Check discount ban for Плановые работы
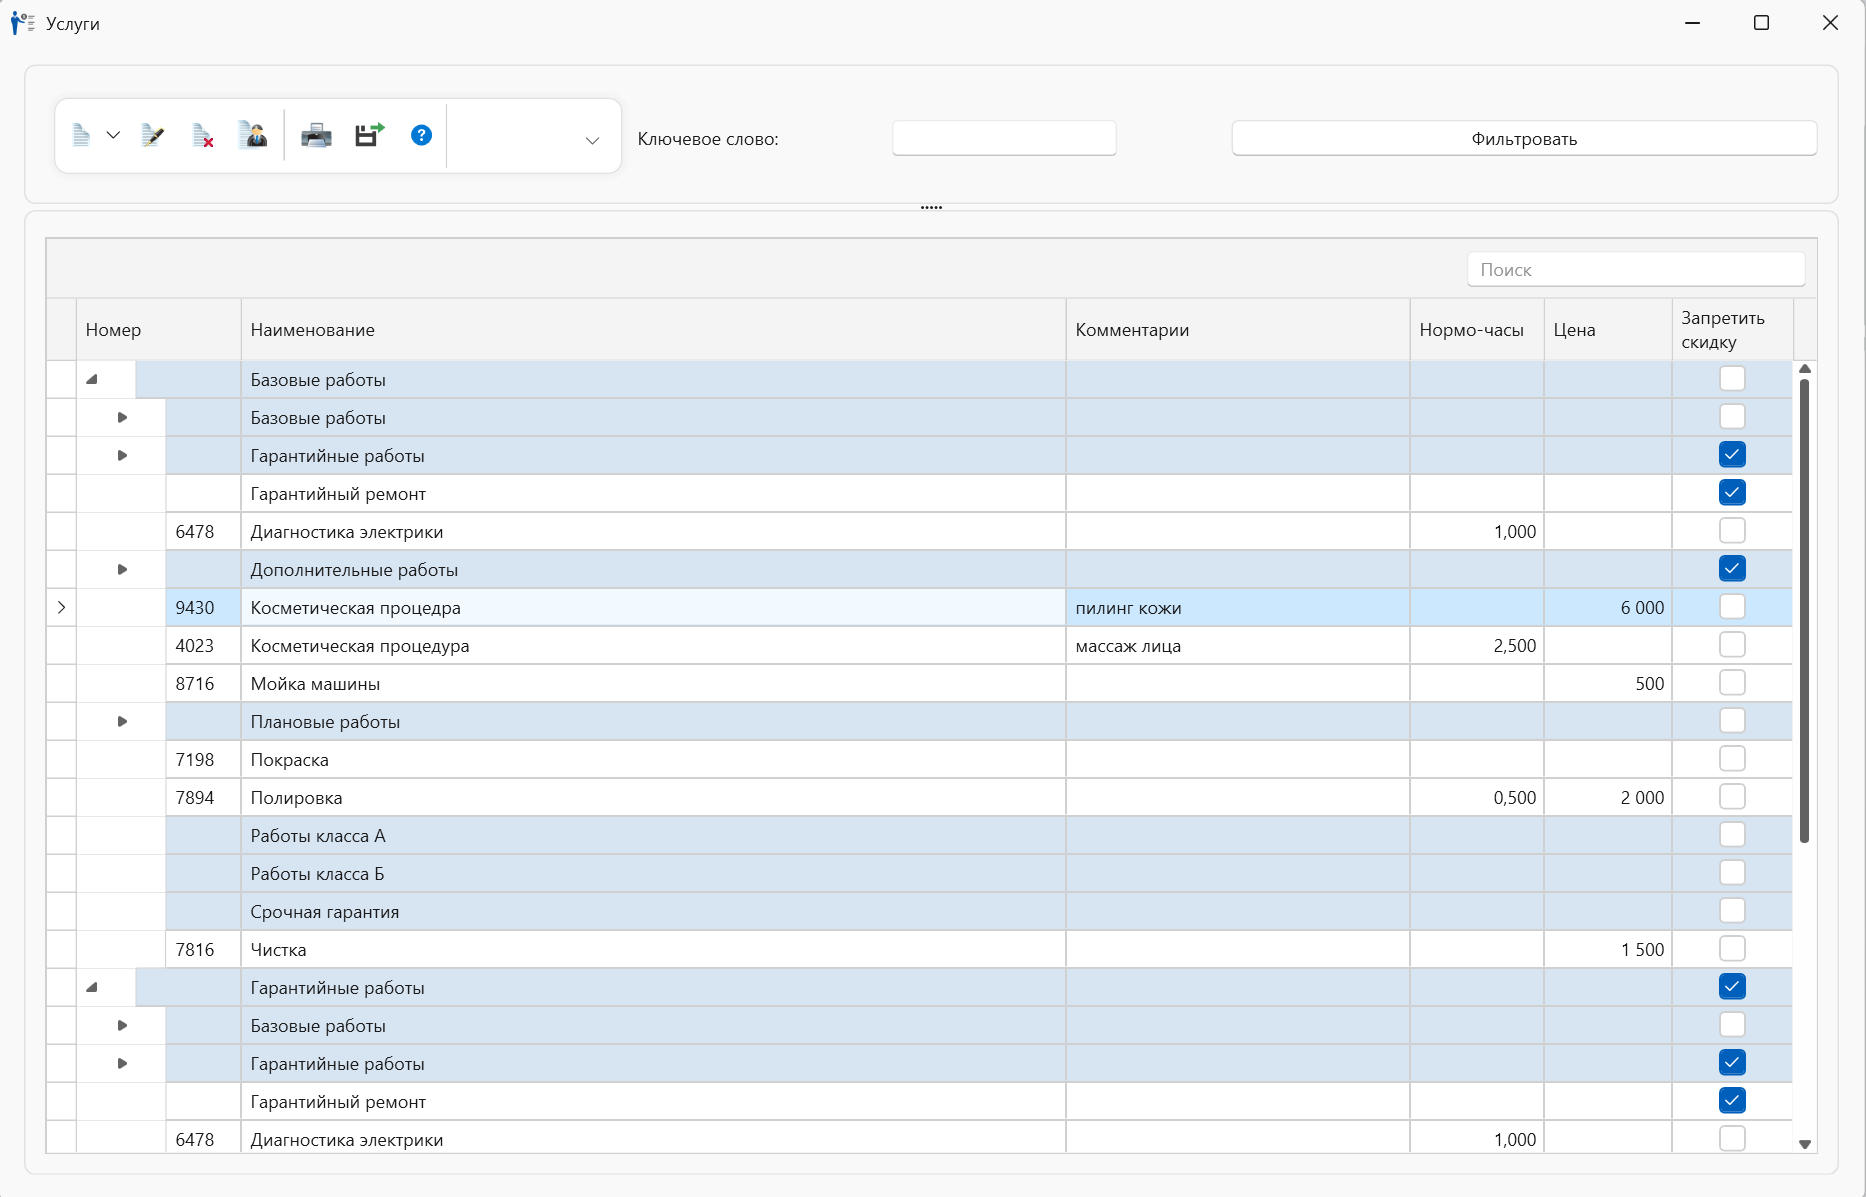 coord(1732,720)
